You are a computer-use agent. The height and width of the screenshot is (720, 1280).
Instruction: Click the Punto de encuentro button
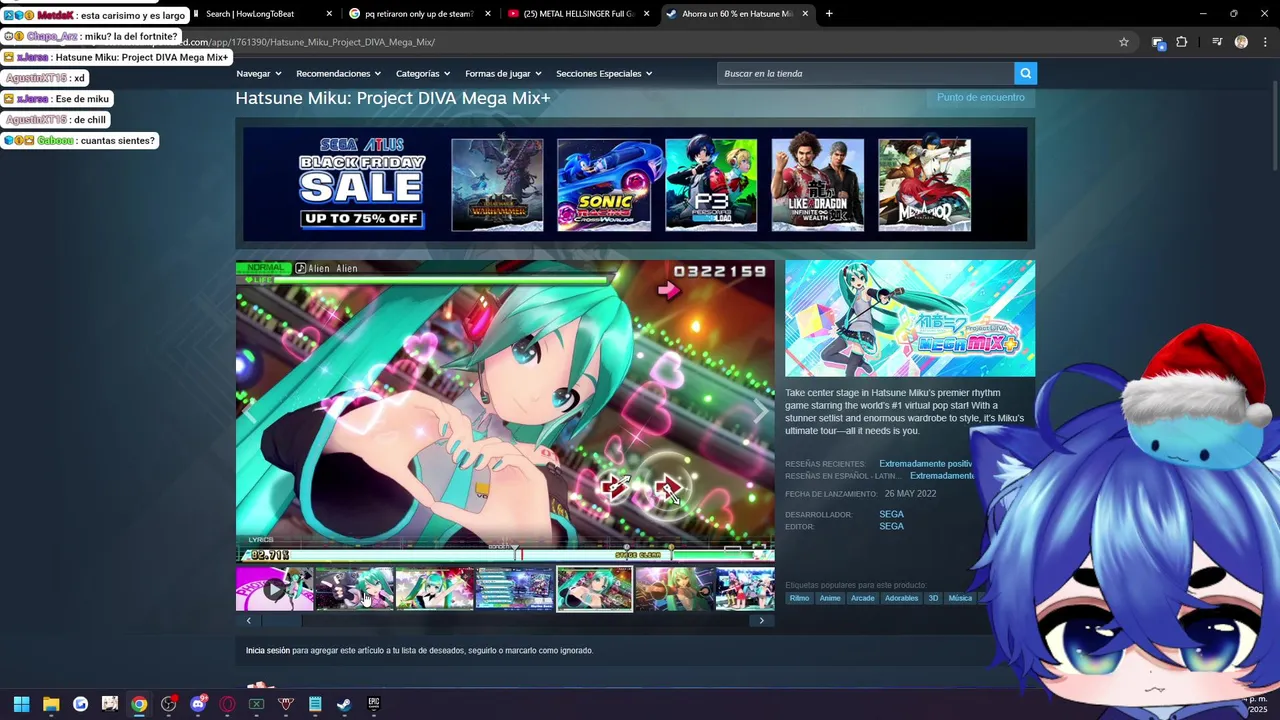(x=980, y=97)
